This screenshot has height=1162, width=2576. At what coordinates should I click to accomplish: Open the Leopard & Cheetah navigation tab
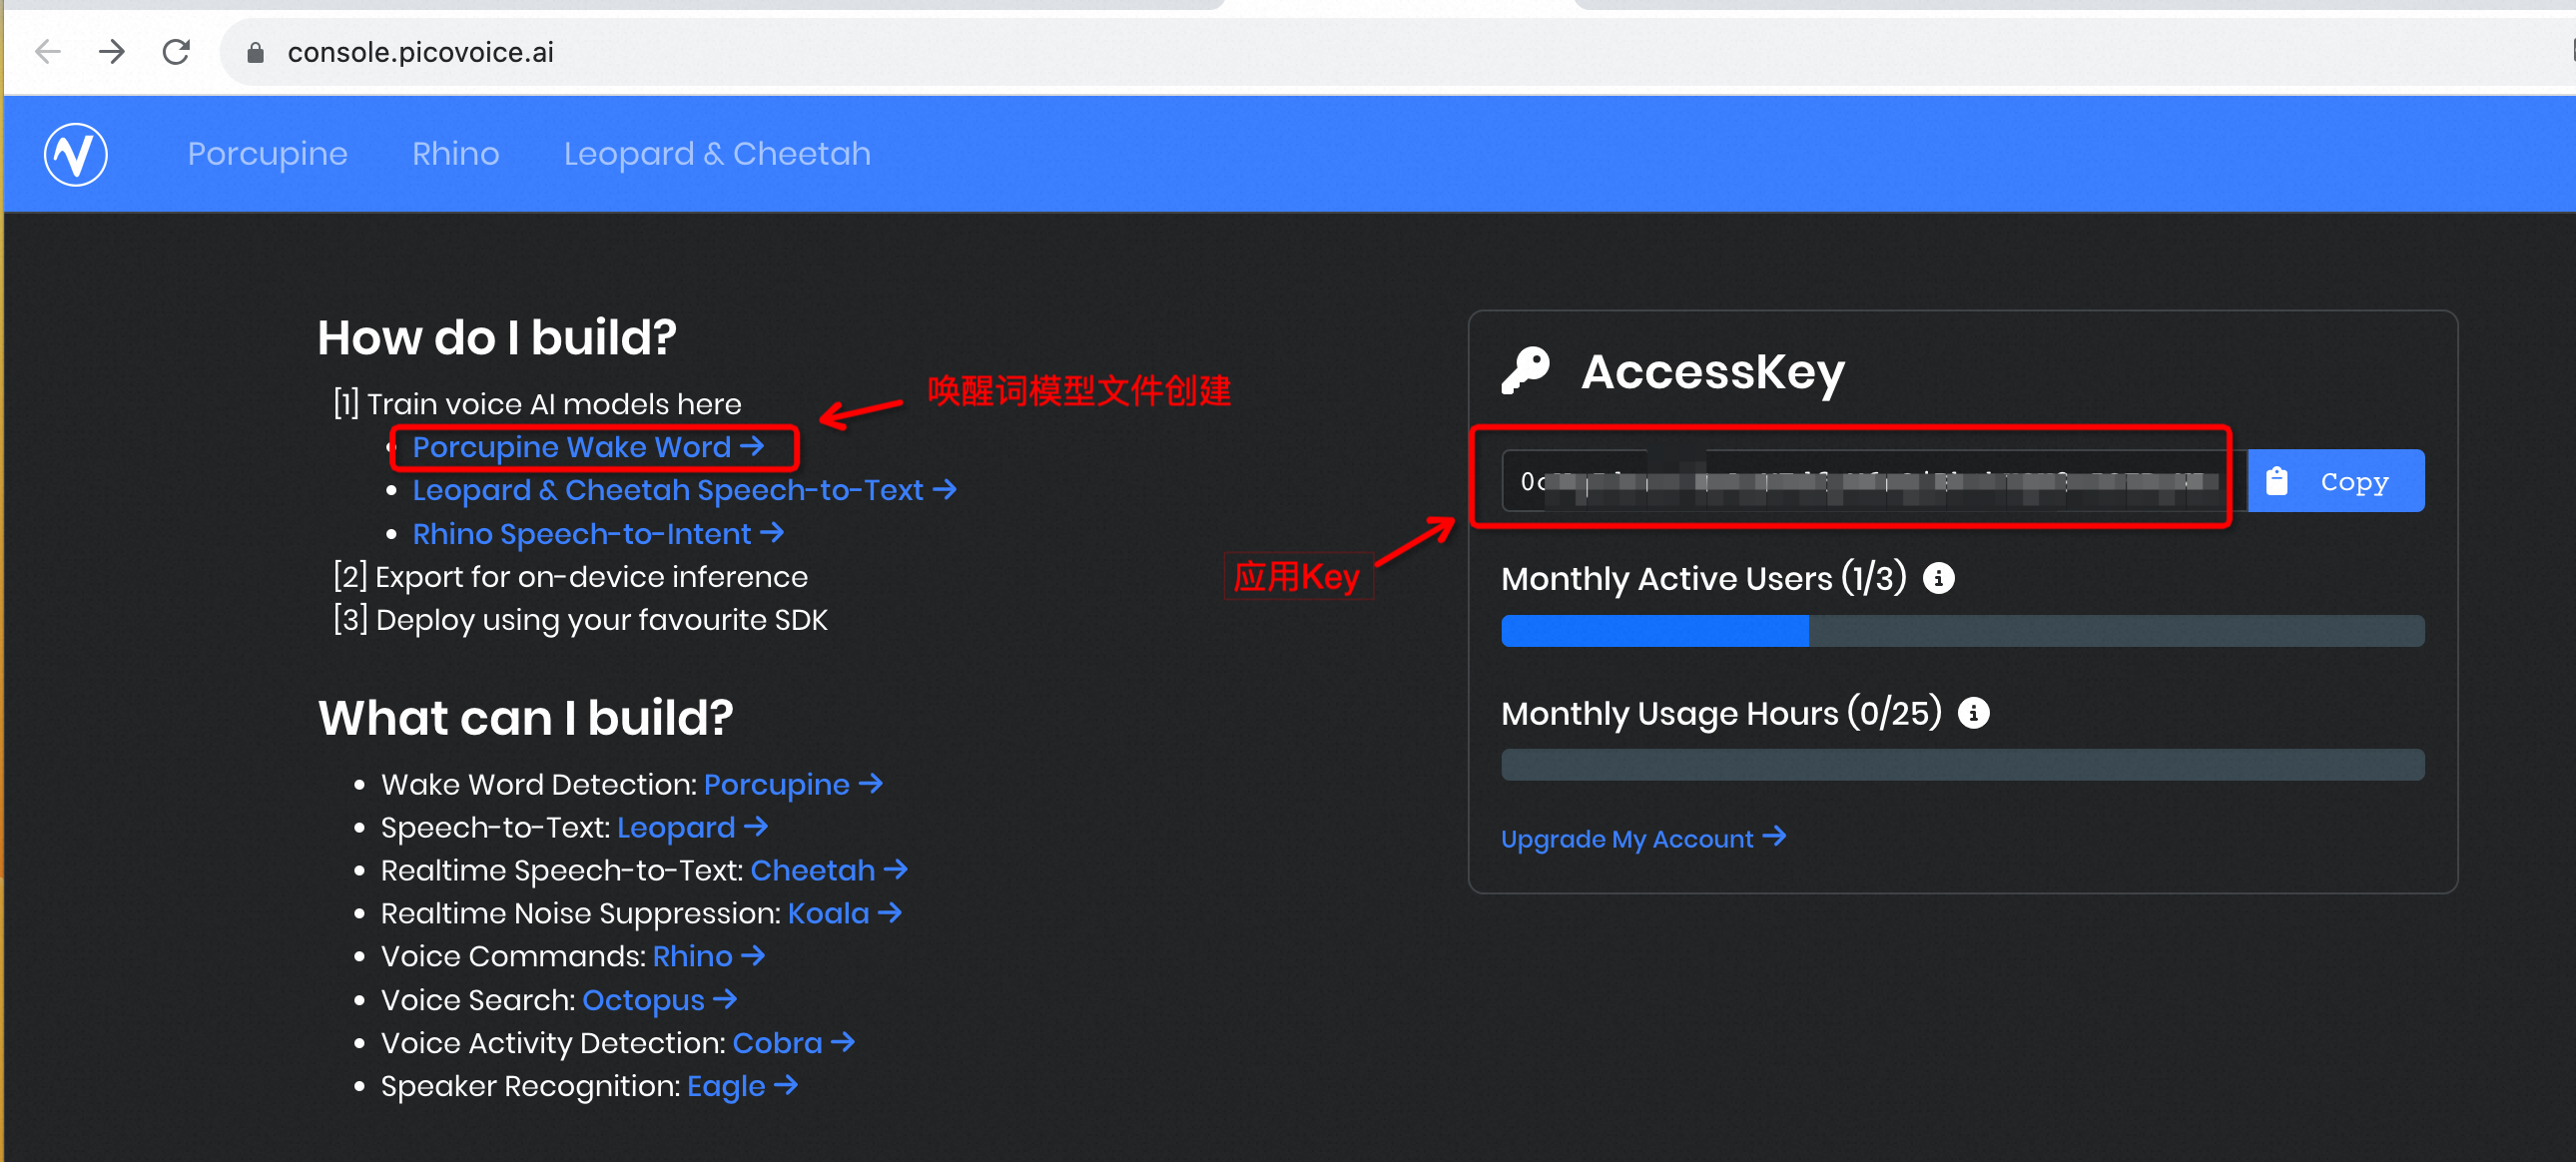(x=716, y=154)
